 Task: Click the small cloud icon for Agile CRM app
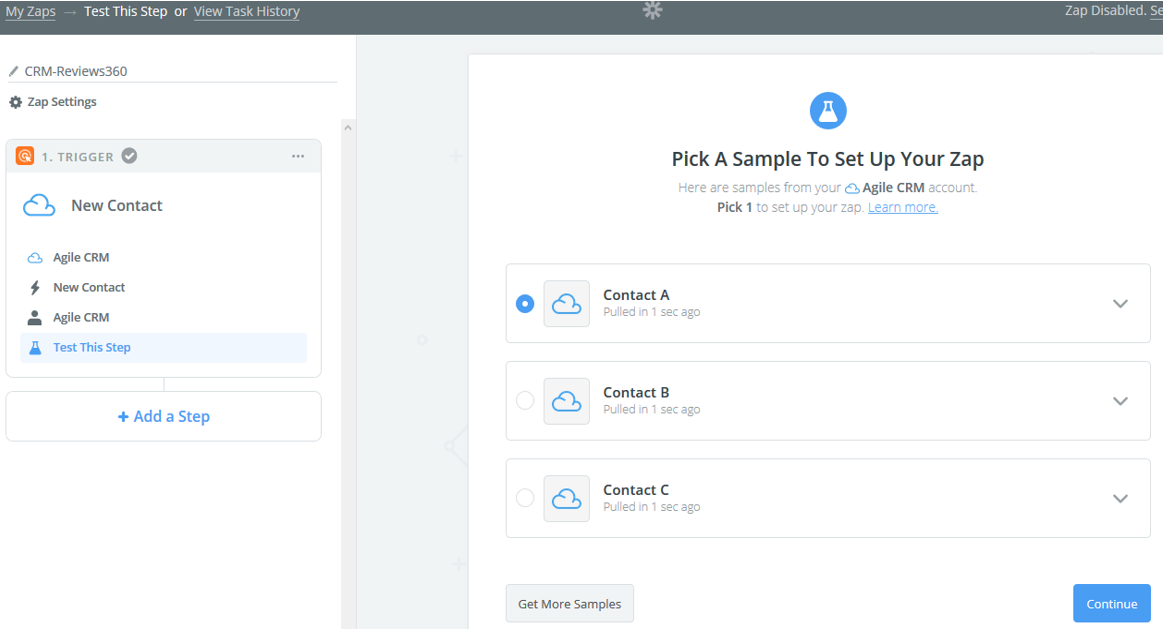point(35,258)
